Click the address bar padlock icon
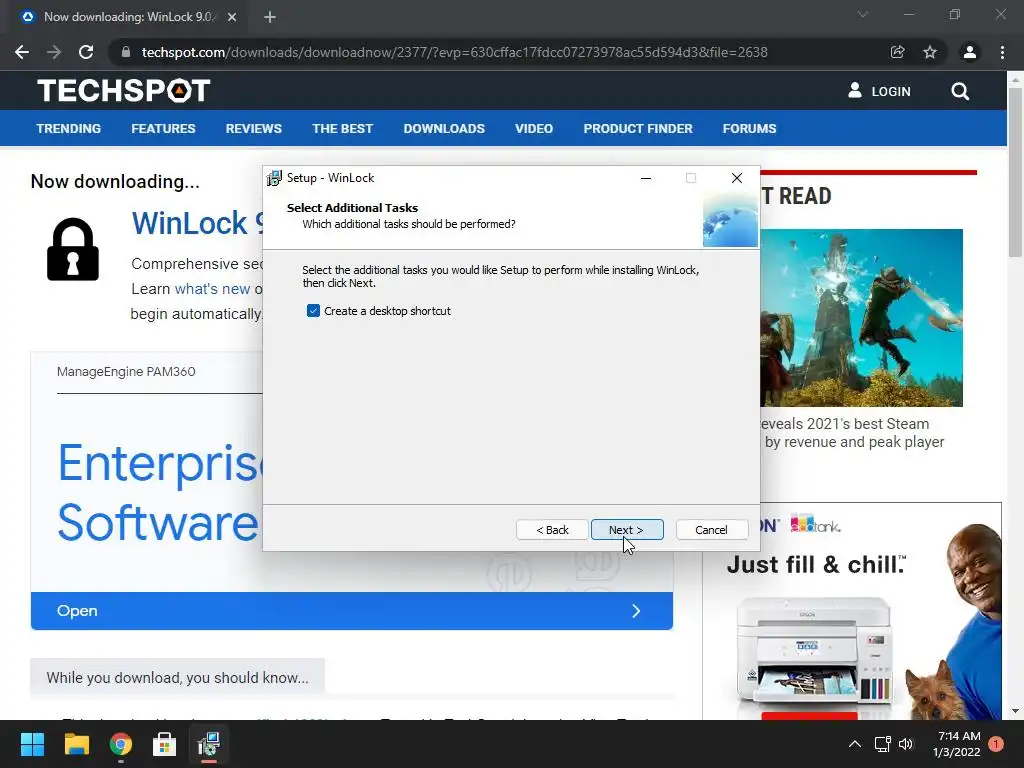The image size is (1024, 768). pos(126,52)
